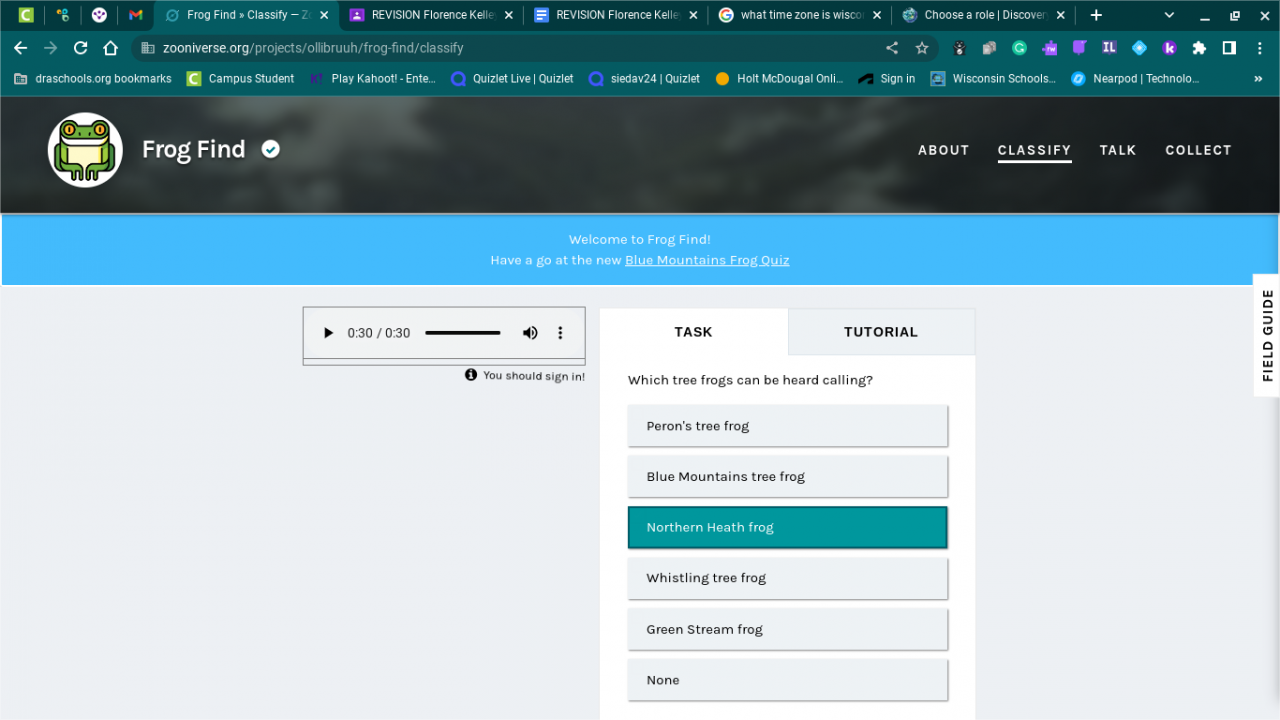1280x720 pixels.
Task: Switch to the Task tab
Action: pos(694,332)
